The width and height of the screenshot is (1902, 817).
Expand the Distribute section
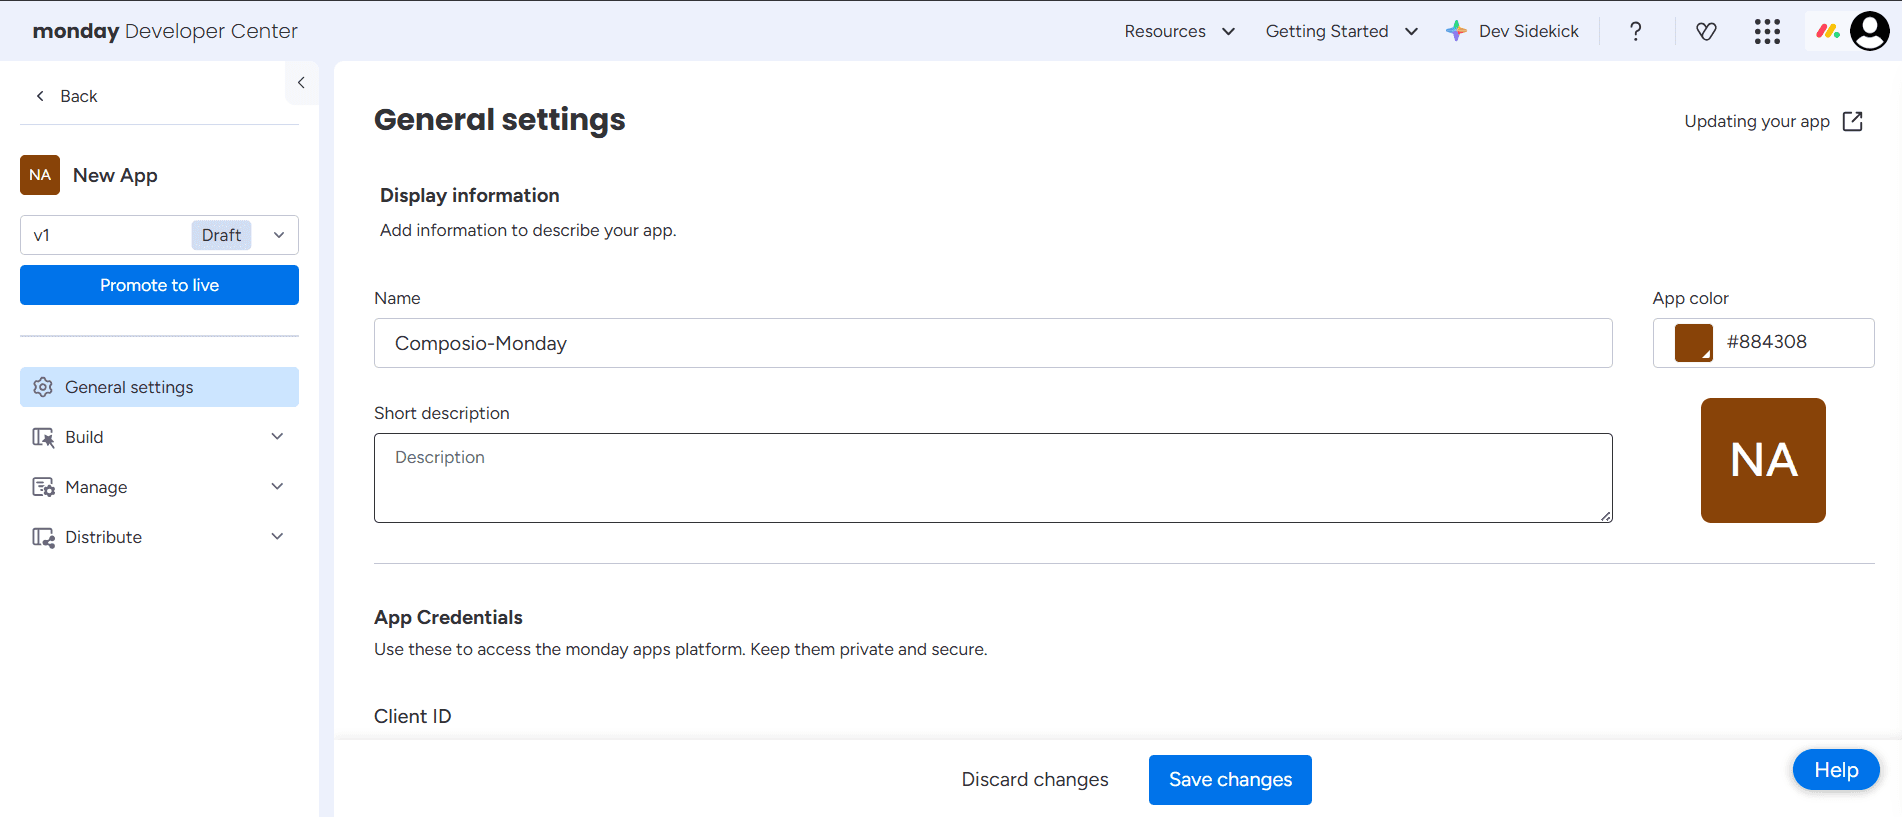(x=159, y=537)
